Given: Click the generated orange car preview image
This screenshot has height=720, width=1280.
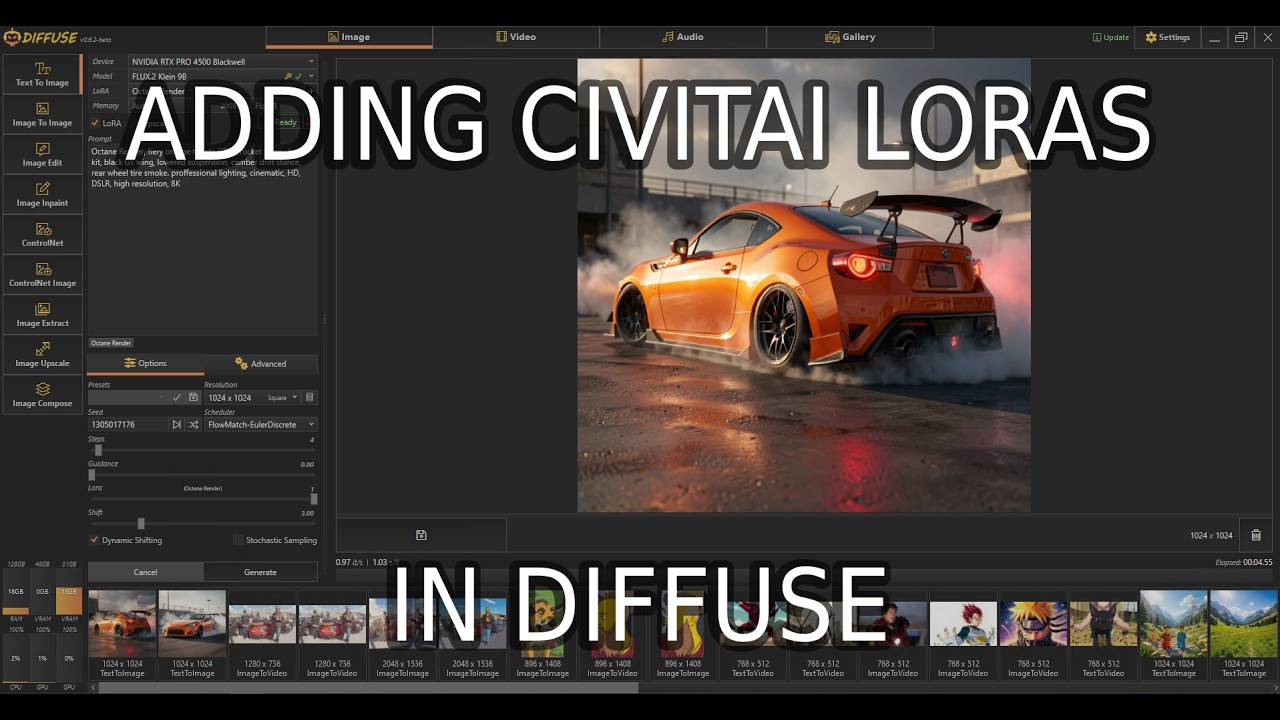Looking at the screenshot, I should pyautogui.click(x=804, y=285).
